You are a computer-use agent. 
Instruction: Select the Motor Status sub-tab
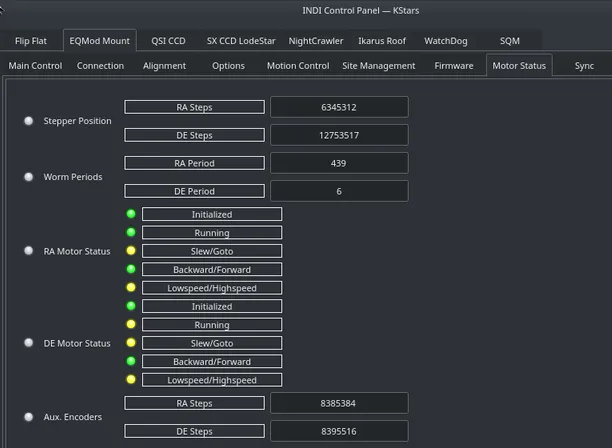point(519,66)
